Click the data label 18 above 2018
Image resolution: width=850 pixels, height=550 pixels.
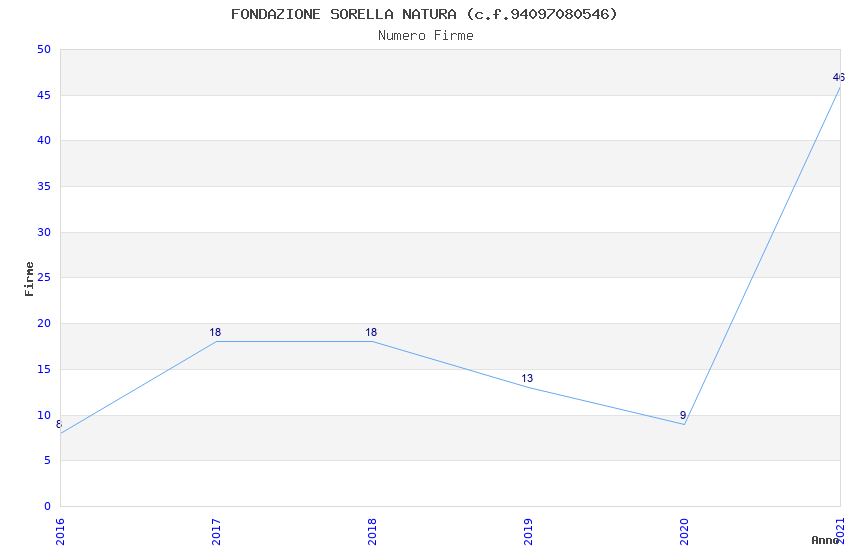coord(371,332)
